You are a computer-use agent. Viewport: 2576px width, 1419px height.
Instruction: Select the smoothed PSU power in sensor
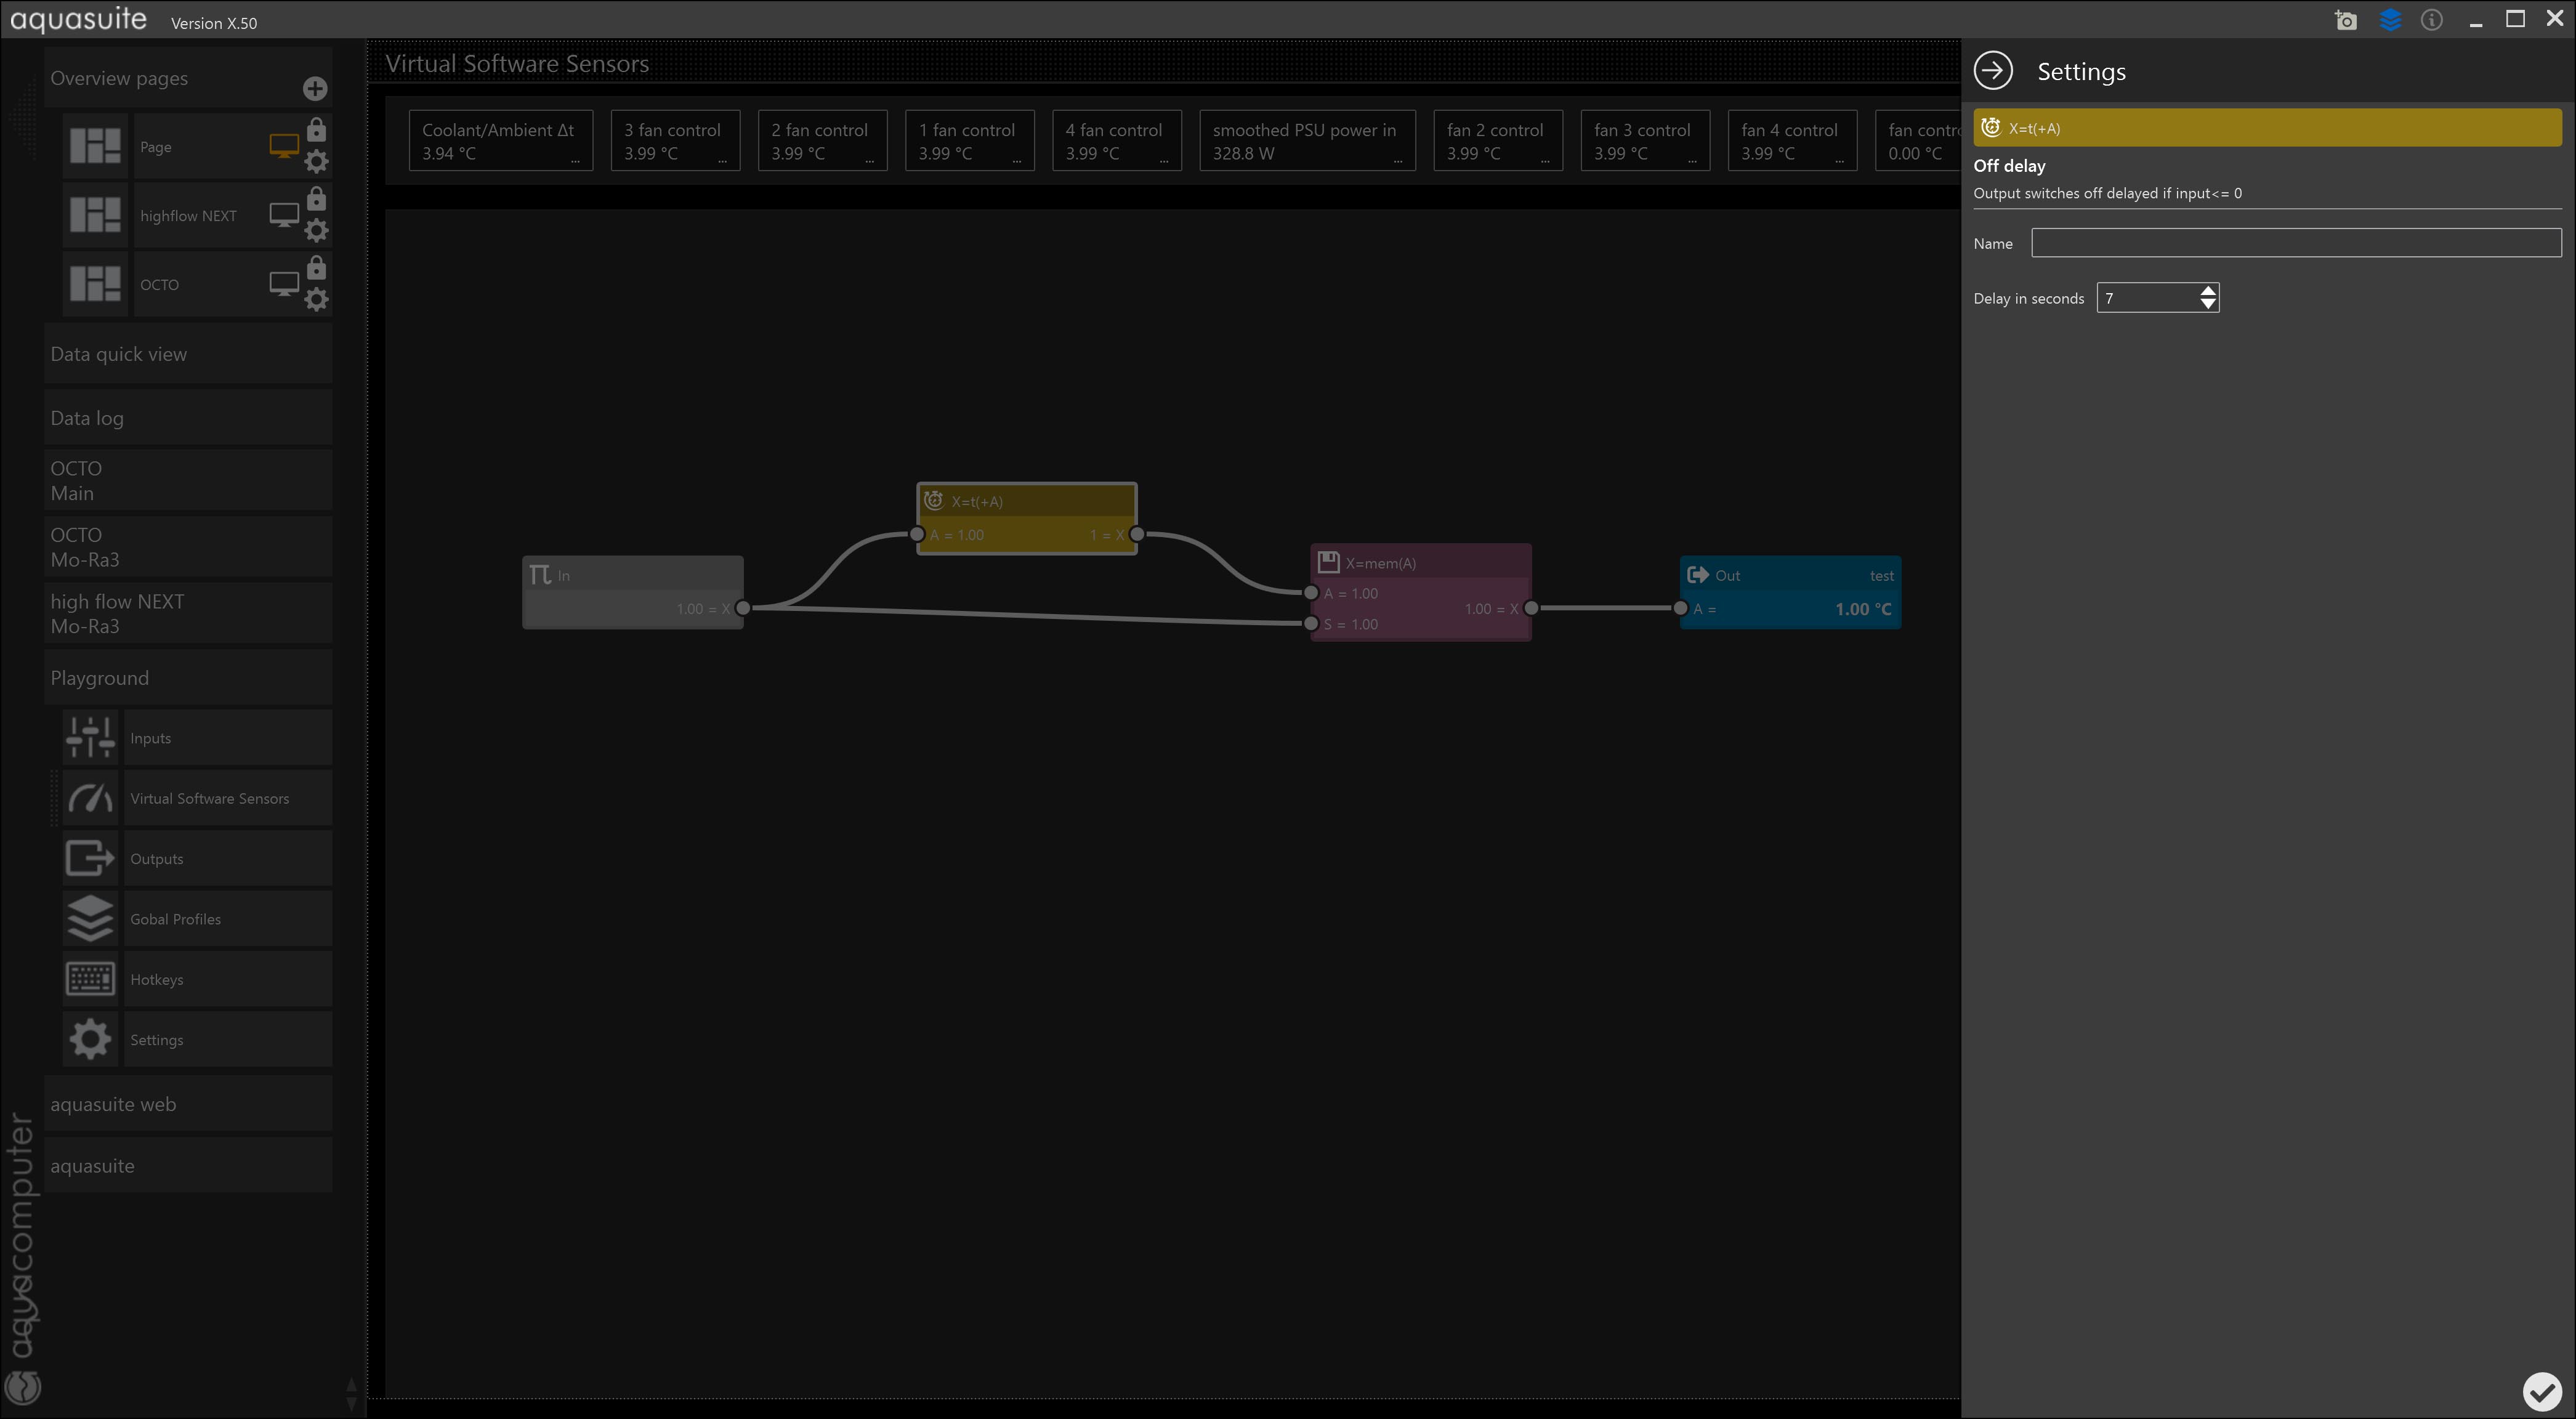click(1306, 141)
